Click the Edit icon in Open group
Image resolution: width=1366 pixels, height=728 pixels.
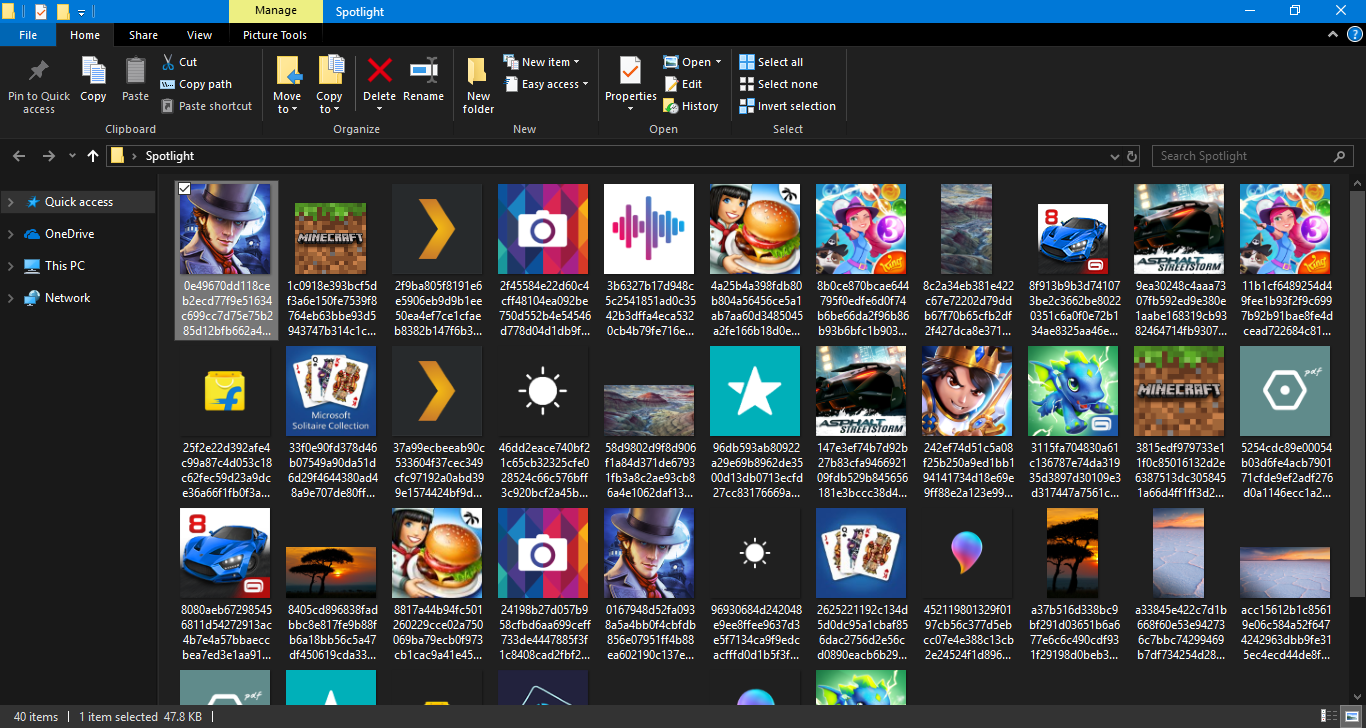pos(671,84)
